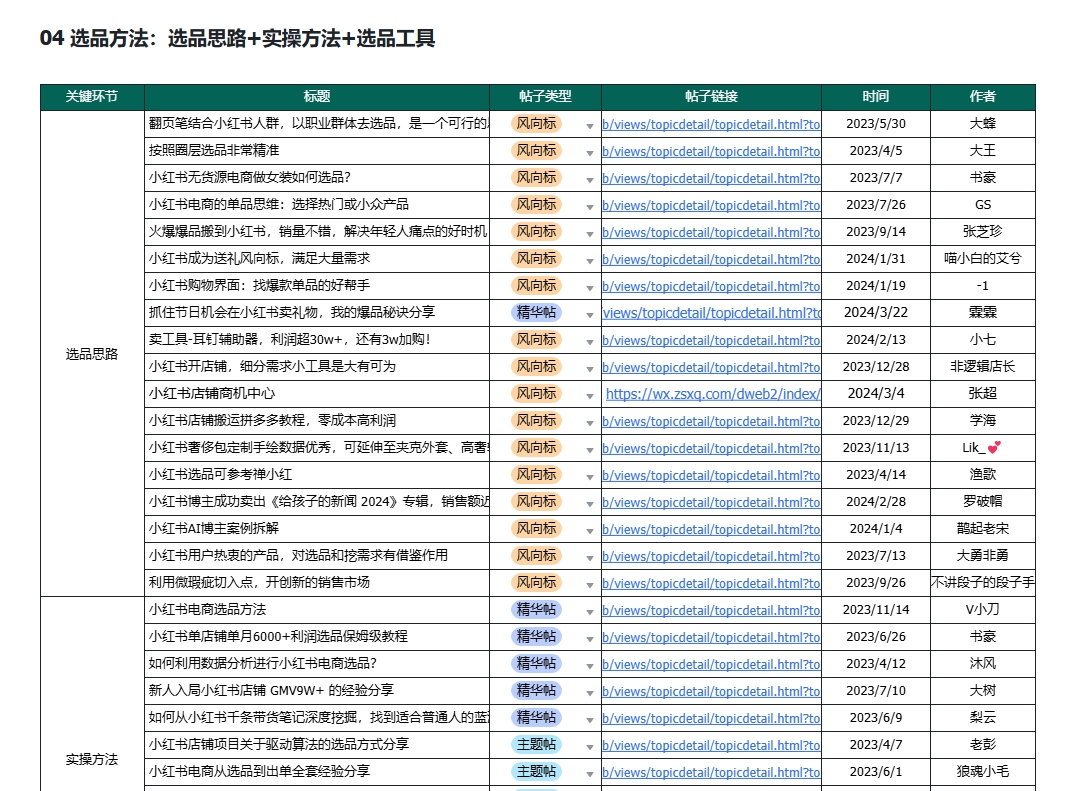Click the 精华帖 tag in 如何利用数据分析 row
Image resolution: width=1070 pixels, height=791 pixels.
(536, 663)
